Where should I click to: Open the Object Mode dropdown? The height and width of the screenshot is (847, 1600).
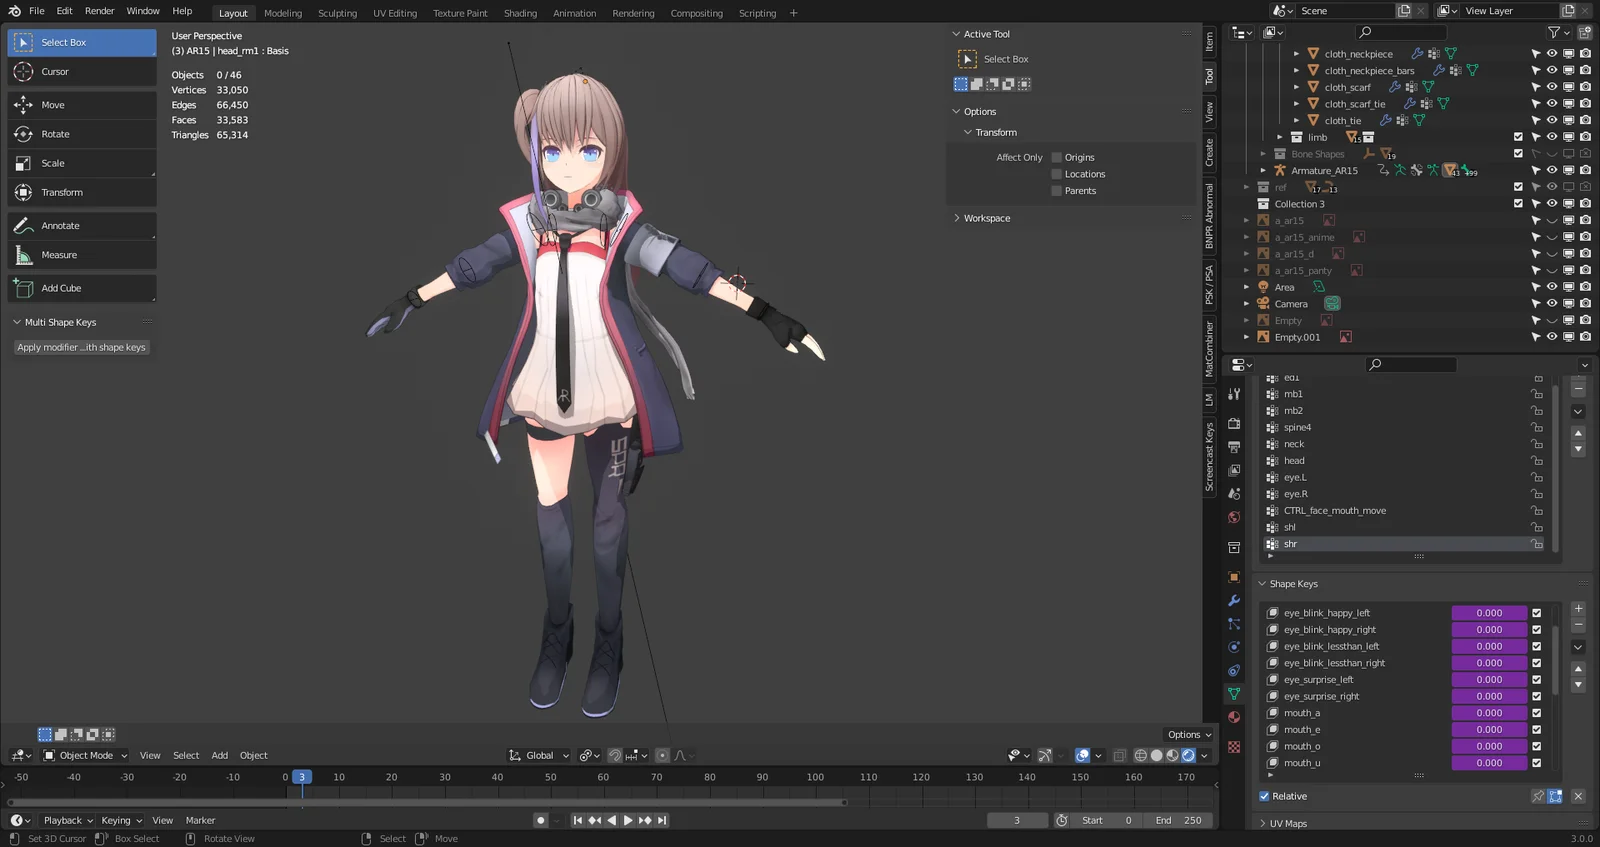point(86,755)
